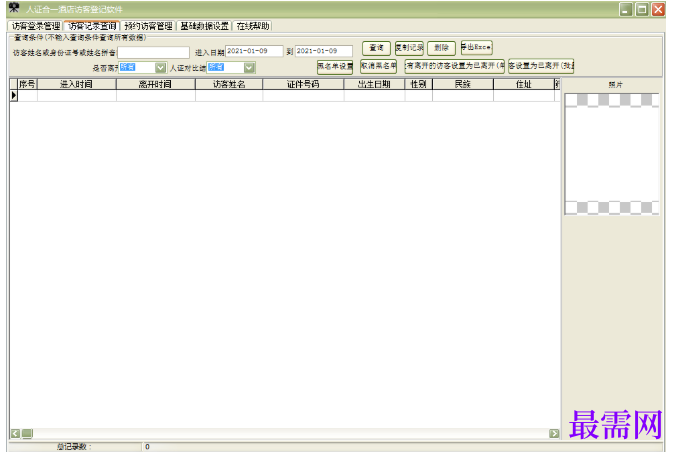Click the 取消黑名单 button
The width and height of the screenshot is (681, 456).
click(x=378, y=66)
